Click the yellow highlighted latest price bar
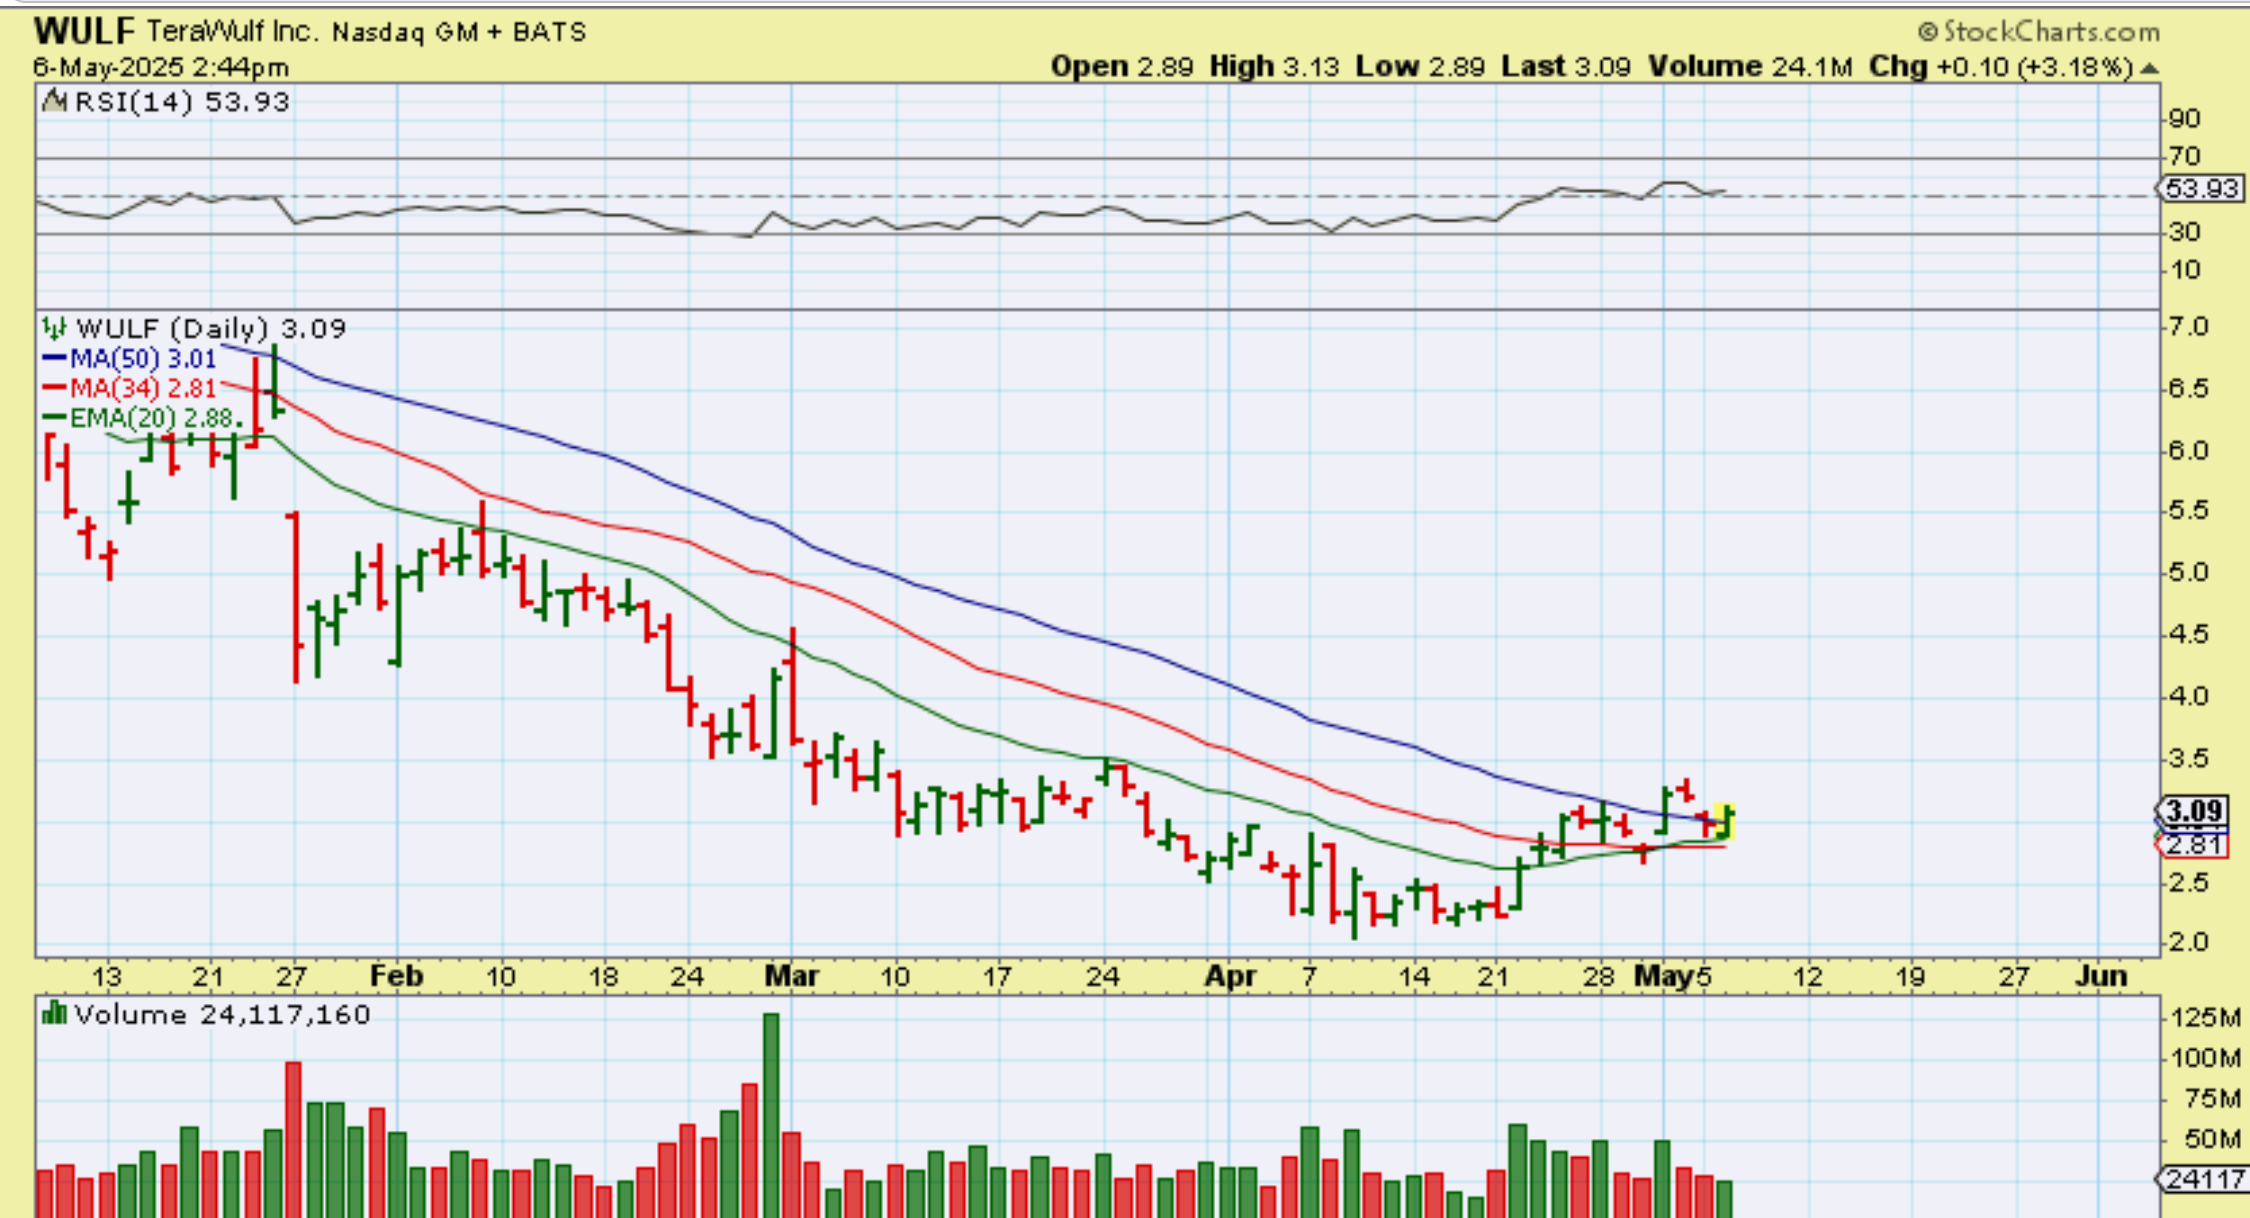The image size is (2250, 1218). click(x=1725, y=820)
